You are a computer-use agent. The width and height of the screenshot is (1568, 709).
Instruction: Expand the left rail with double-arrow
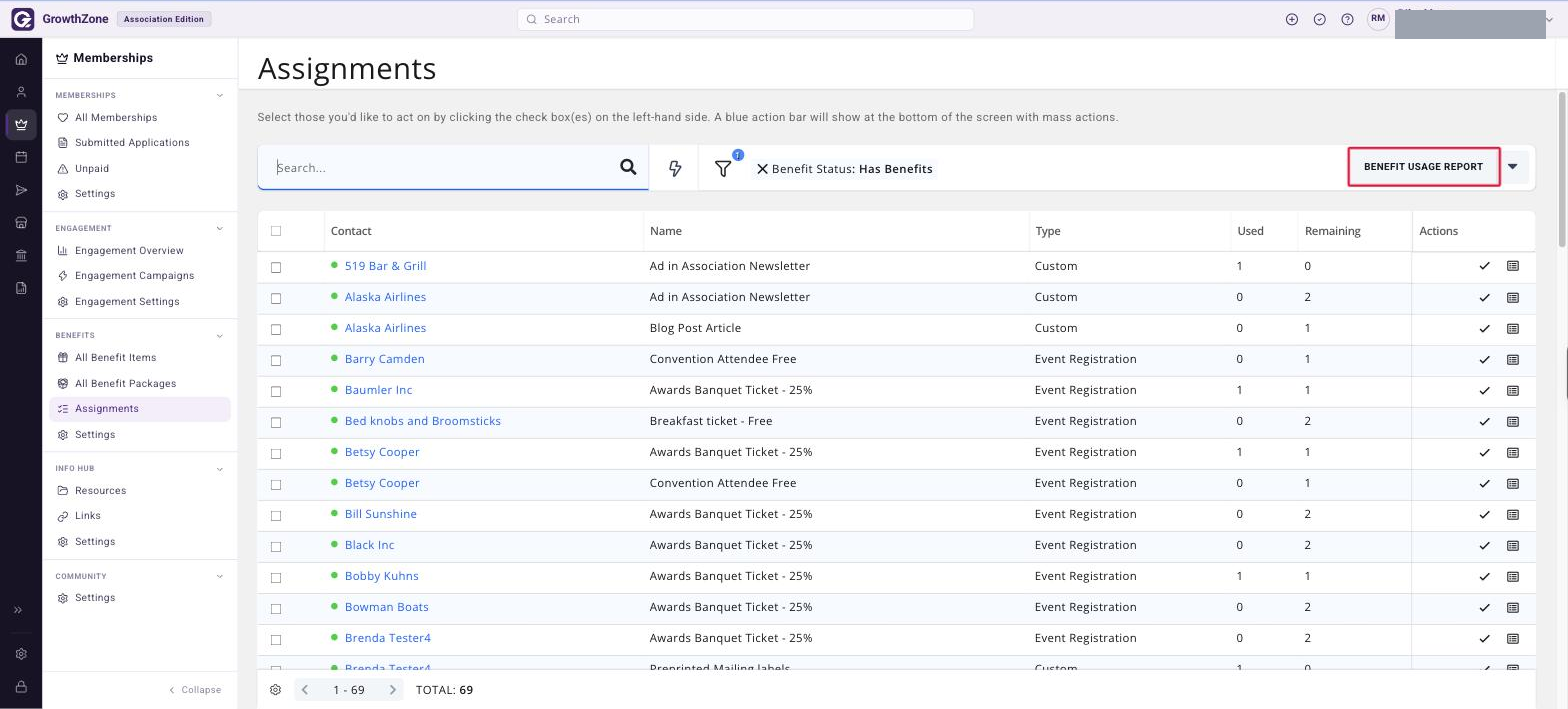tap(18, 610)
